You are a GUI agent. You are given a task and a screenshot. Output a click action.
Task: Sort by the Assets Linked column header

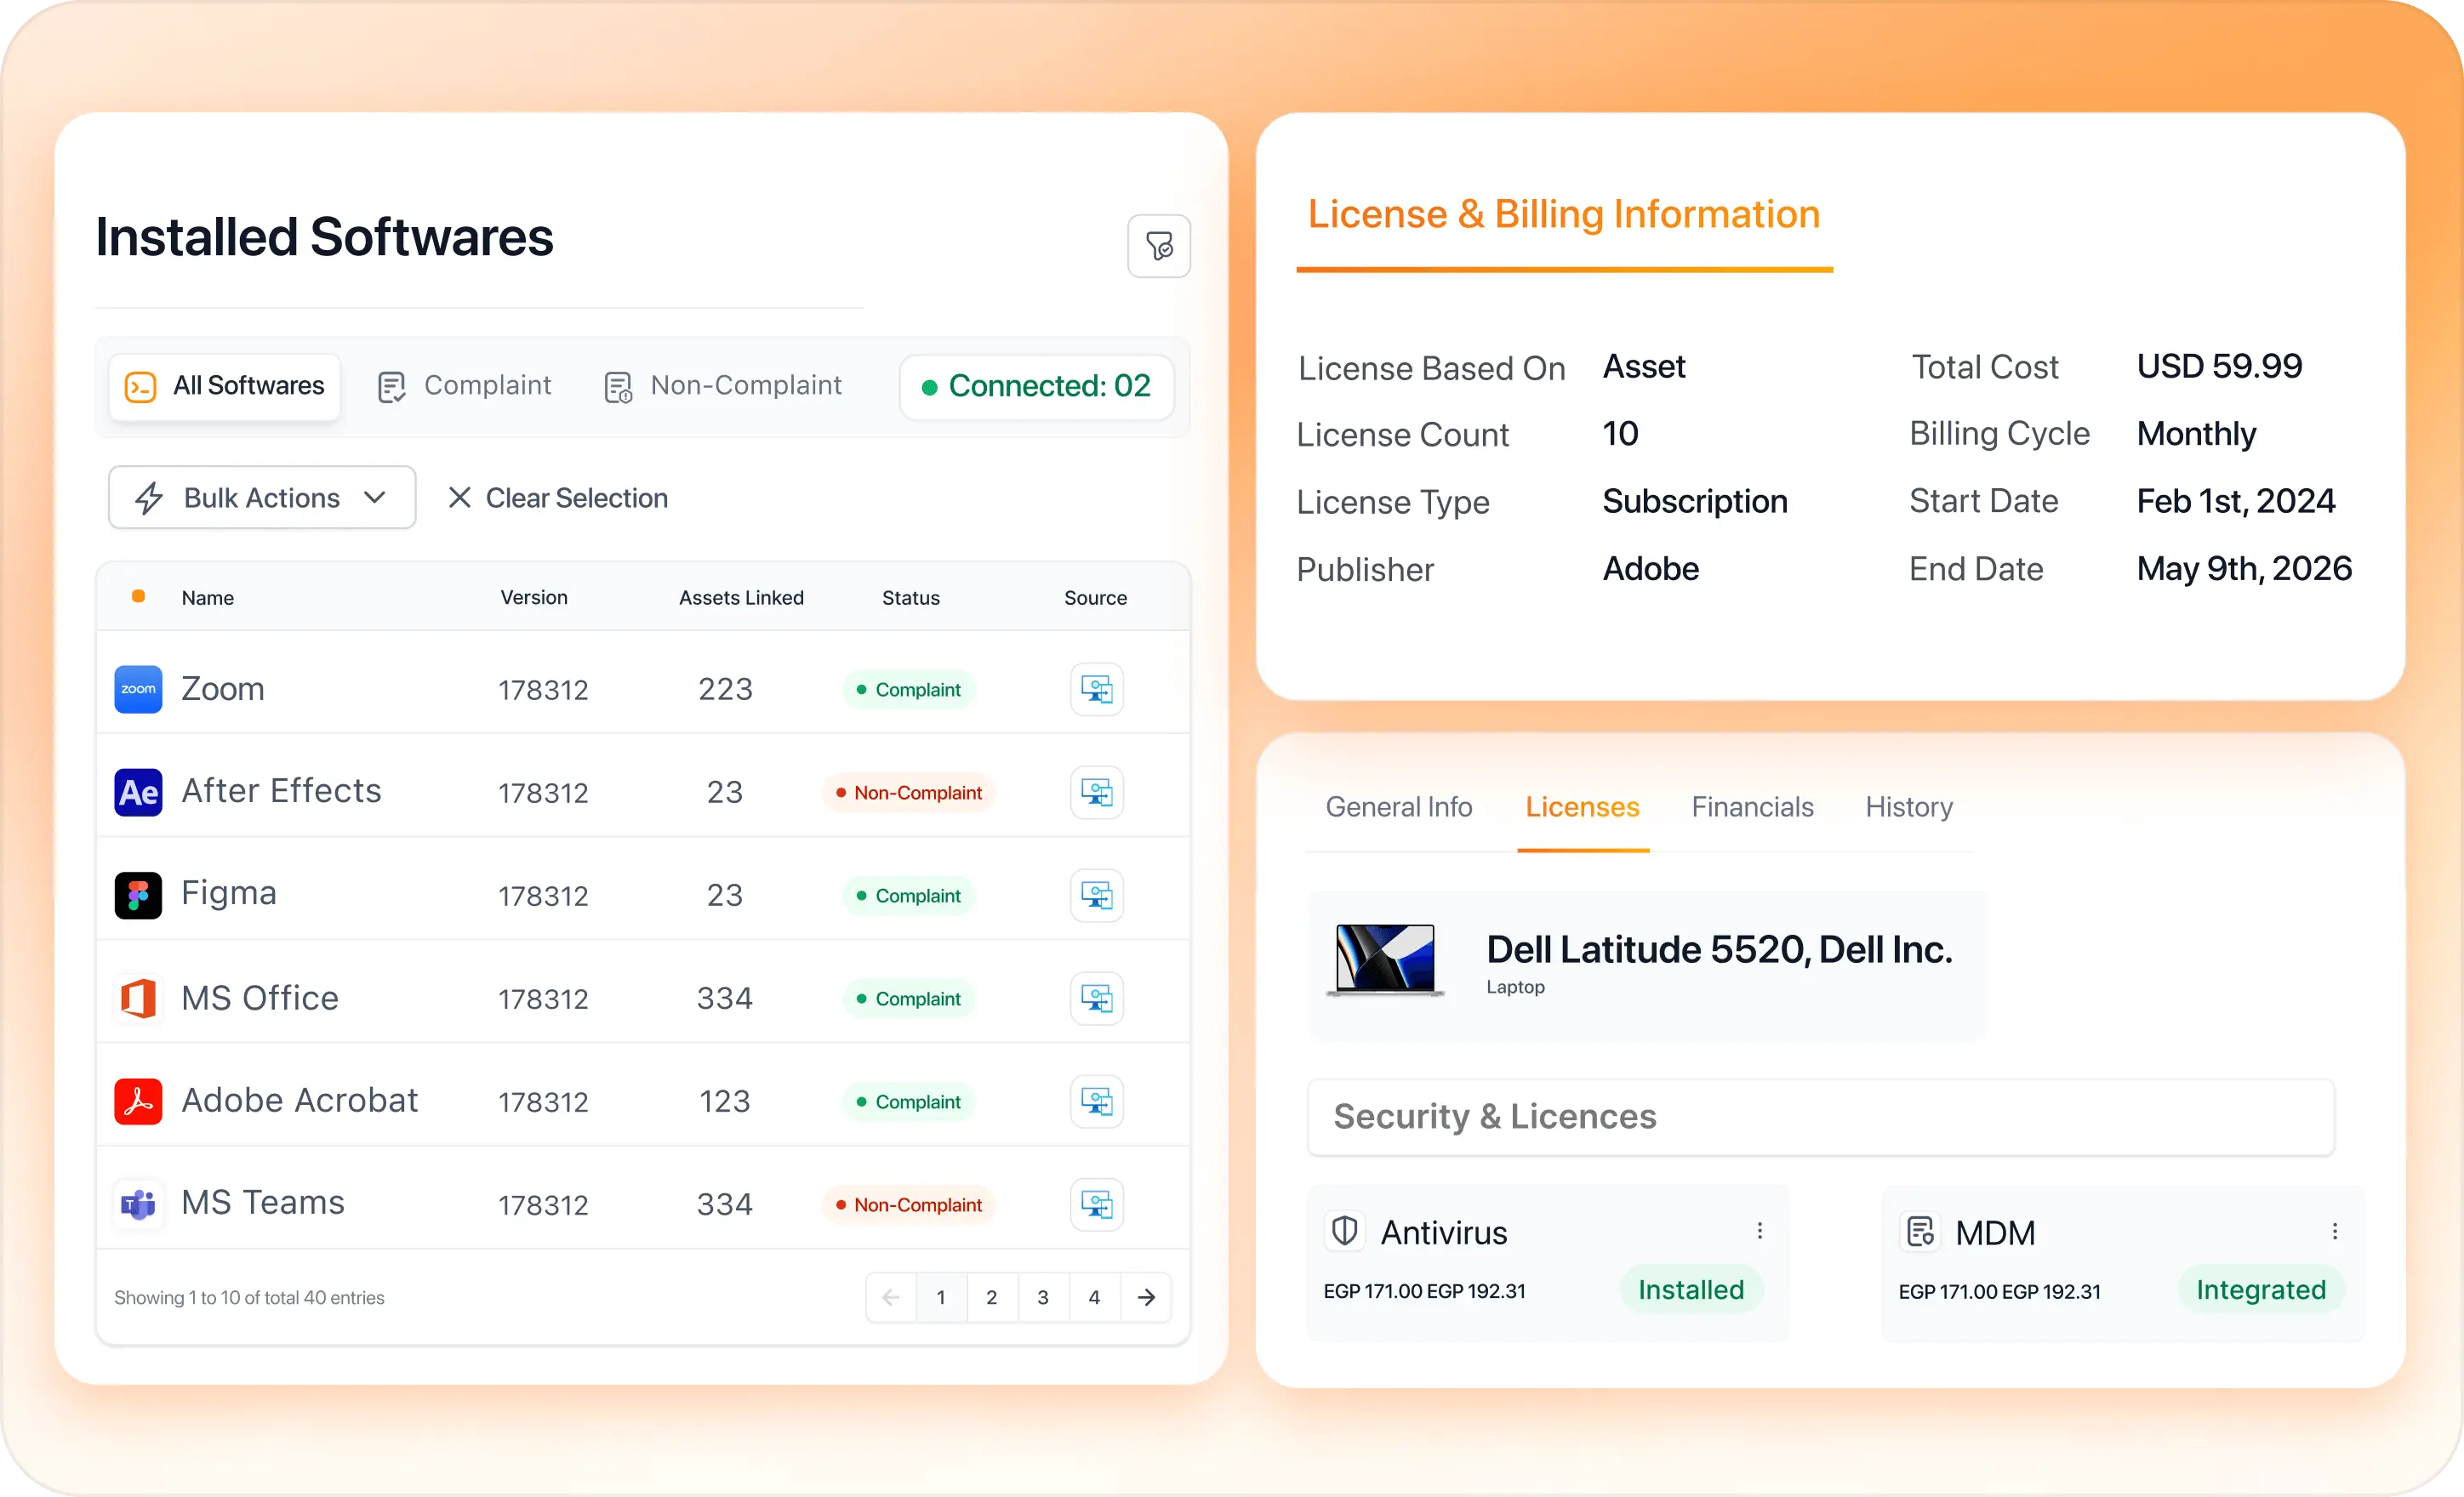(x=741, y=597)
